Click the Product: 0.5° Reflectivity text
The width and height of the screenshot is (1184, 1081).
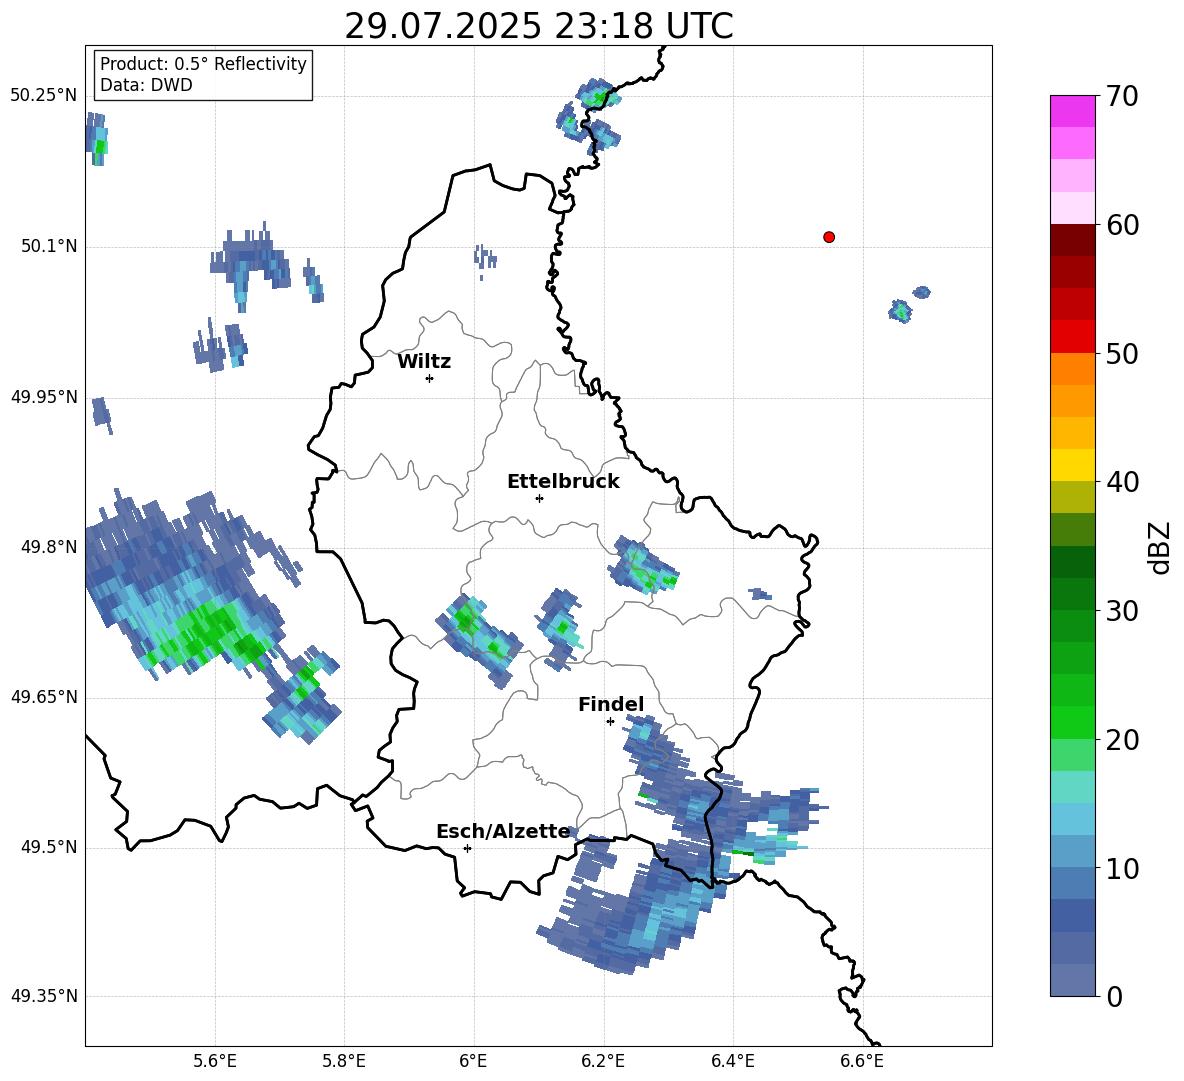pyautogui.click(x=203, y=64)
